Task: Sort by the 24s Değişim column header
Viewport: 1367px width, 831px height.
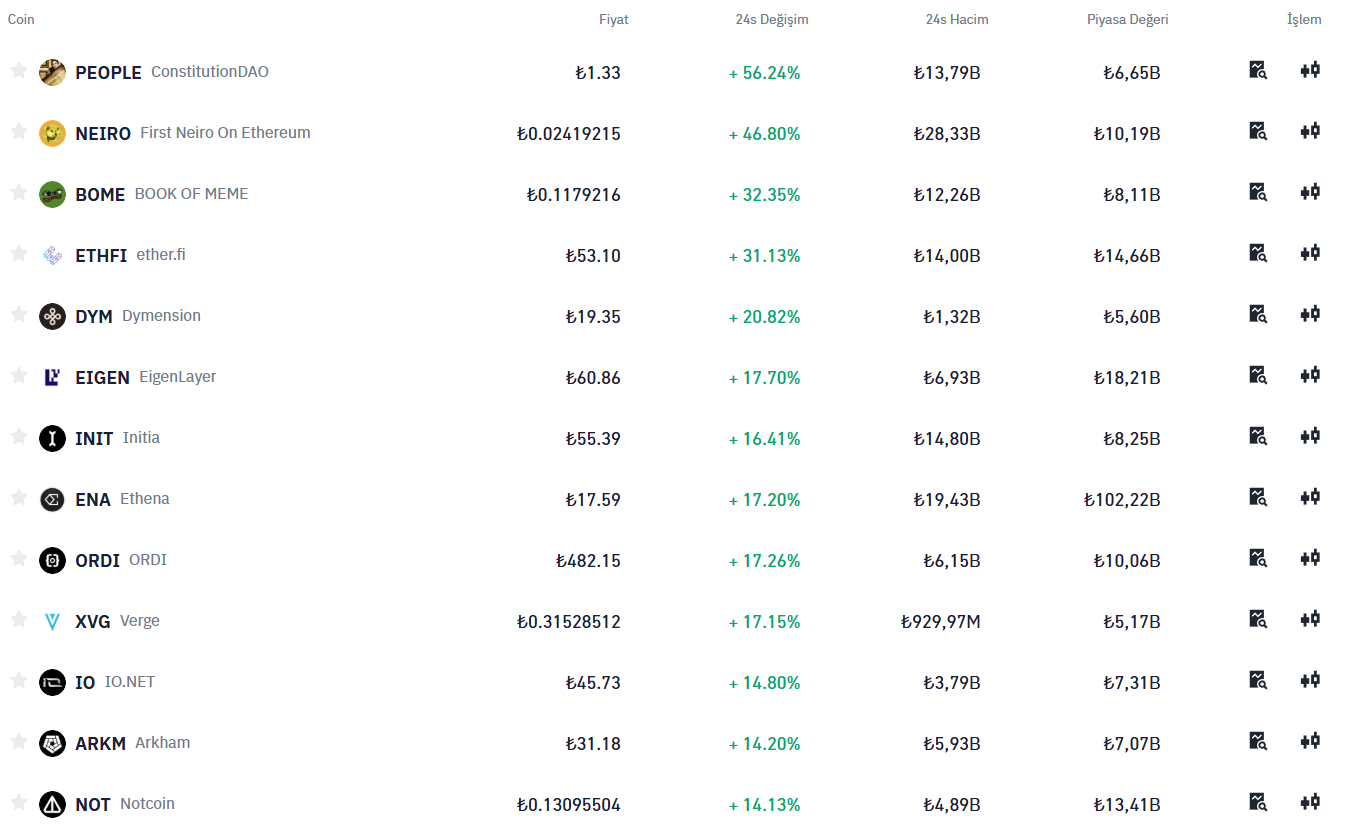Action: click(771, 20)
